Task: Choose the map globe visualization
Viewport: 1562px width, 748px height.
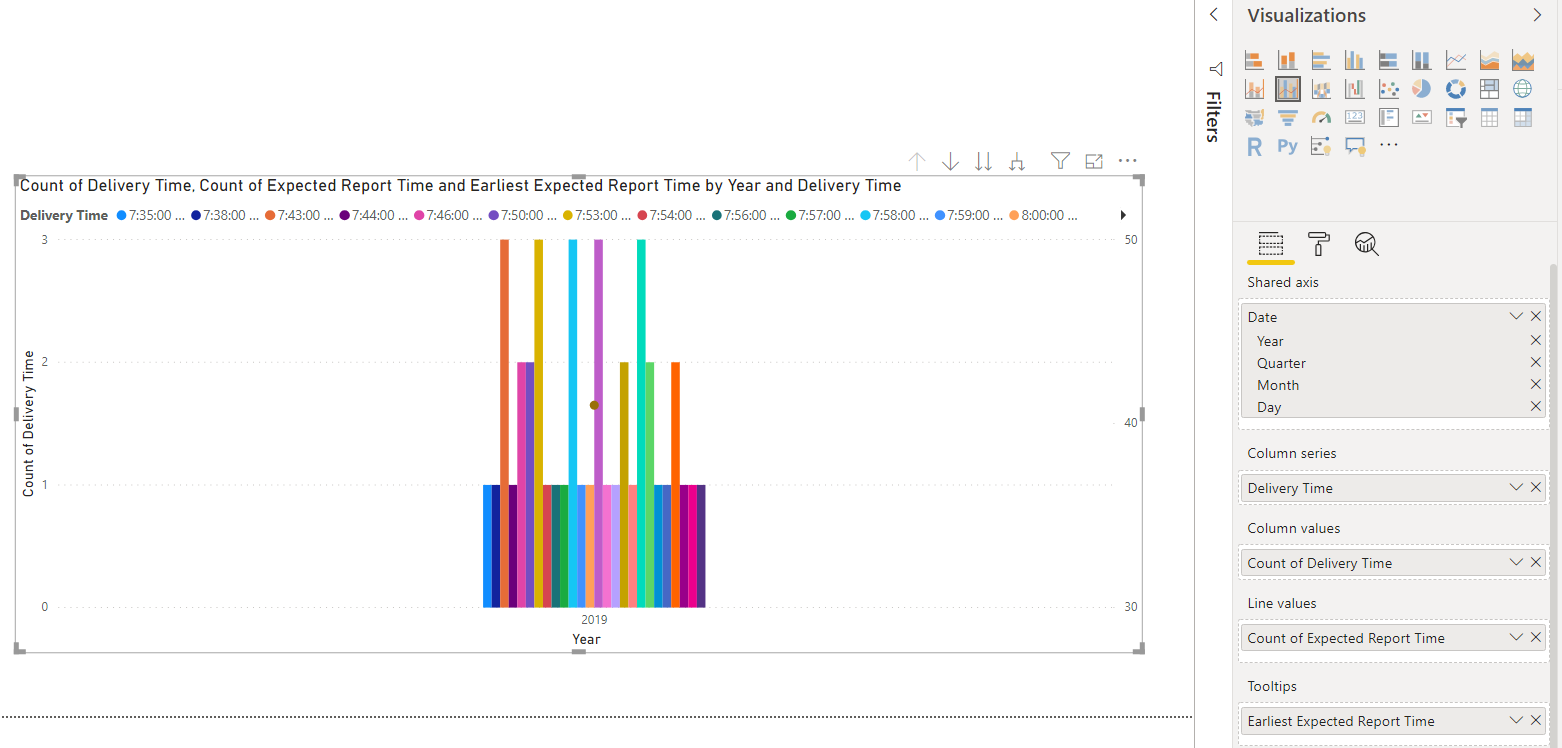Action: (1522, 89)
